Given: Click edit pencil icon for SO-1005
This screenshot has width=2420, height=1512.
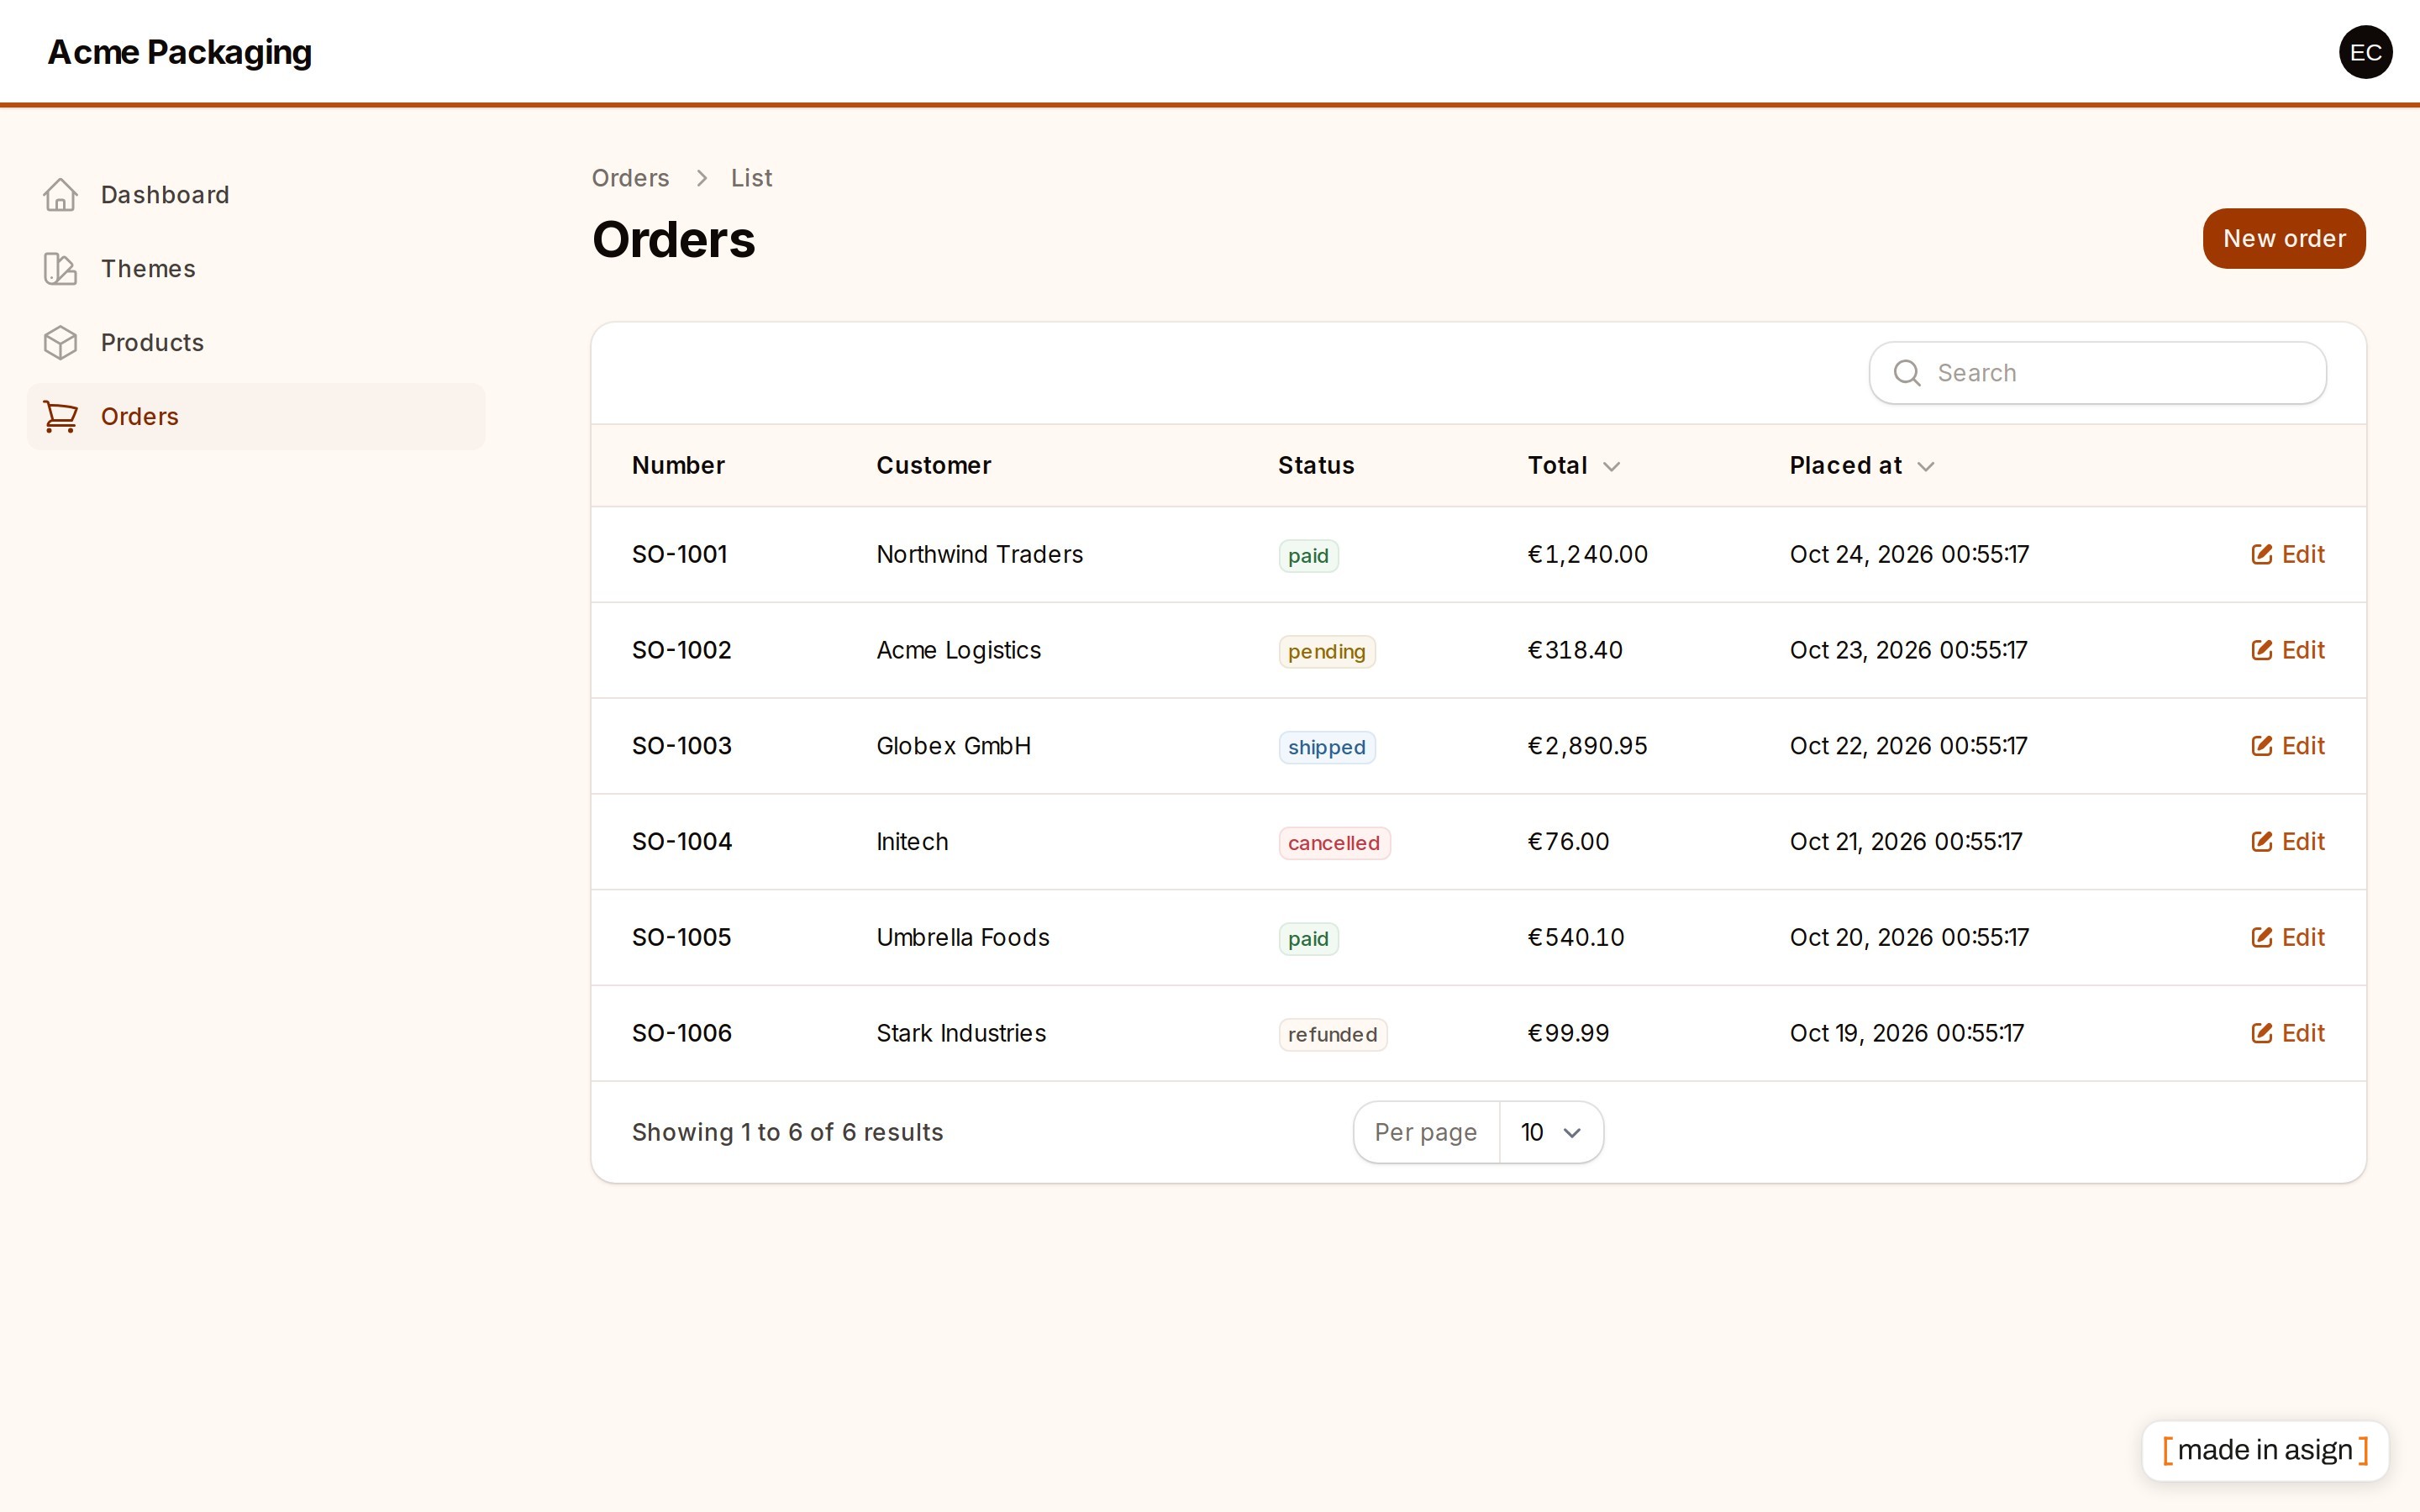Looking at the screenshot, I should pos(2261,938).
